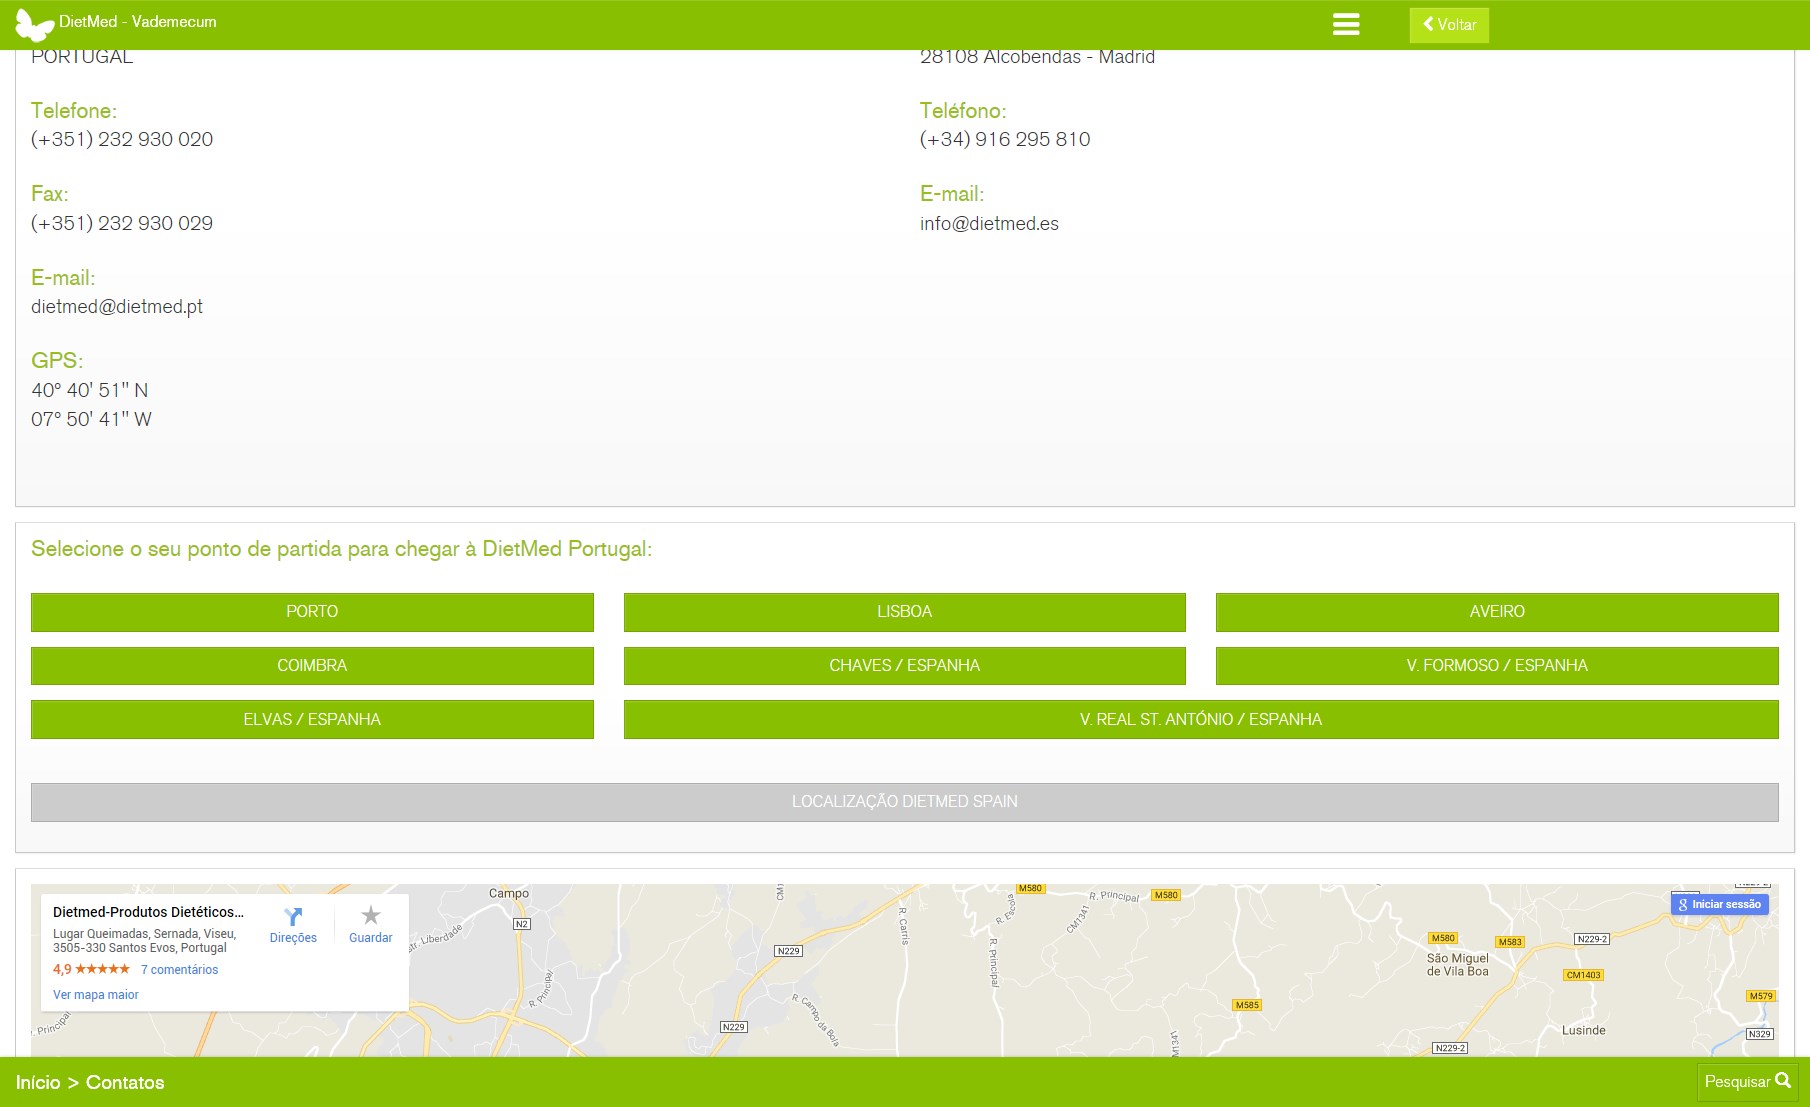Pick V. REAL ST. ANTÓNIO / ESPANHA button
This screenshot has height=1107, width=1810.
coord(1201,720)
